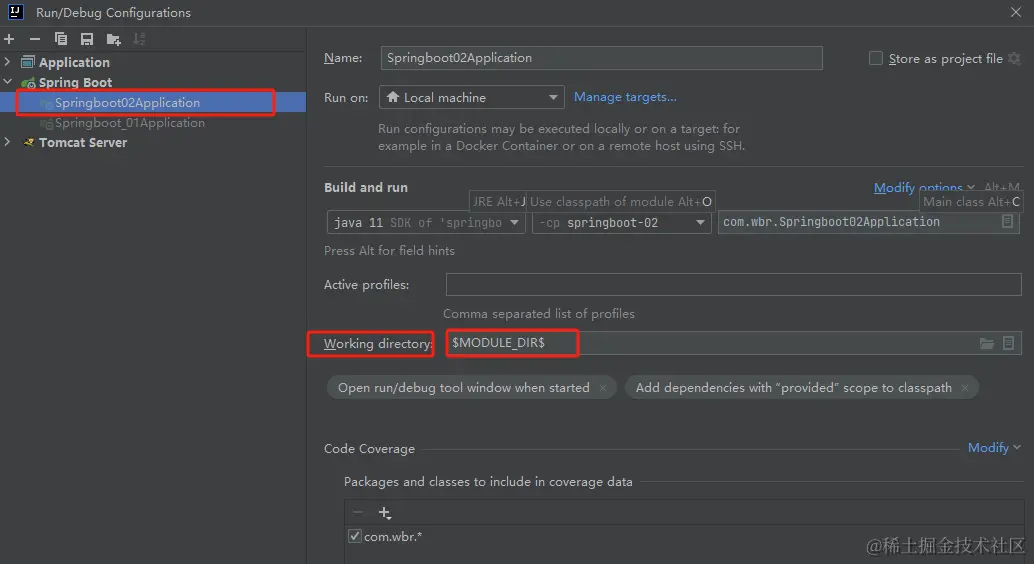This screenshot has width=1034, height=564.
Task: Click the Working directory label
Action: (377, 344)
